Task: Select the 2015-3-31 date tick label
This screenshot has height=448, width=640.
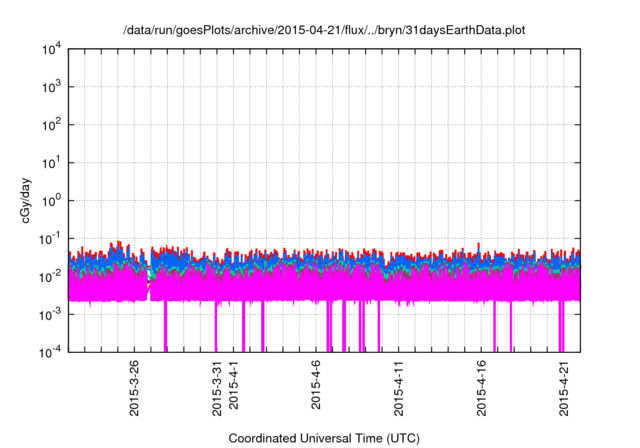Action: [217, 390]
